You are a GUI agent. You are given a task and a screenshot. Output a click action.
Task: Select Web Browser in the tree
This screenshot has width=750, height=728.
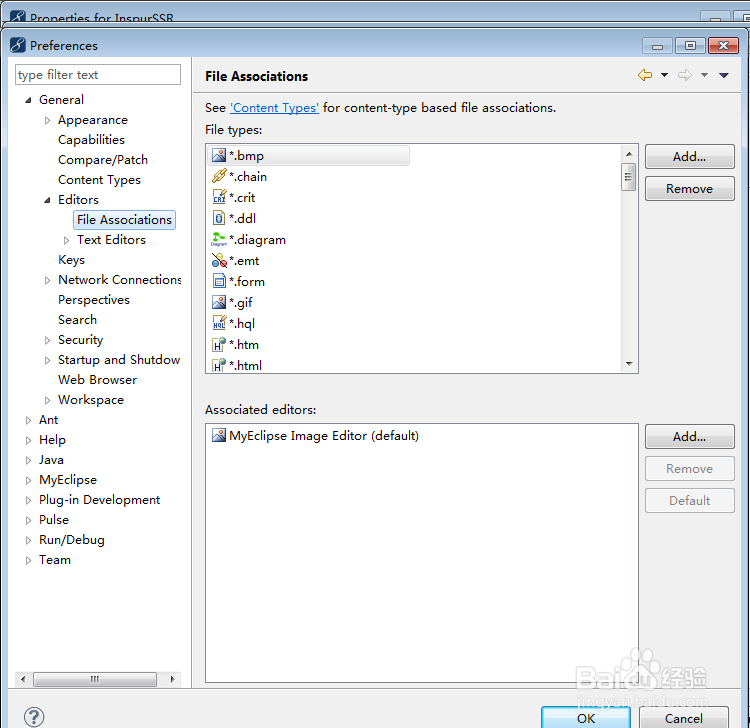click(98, 380)
